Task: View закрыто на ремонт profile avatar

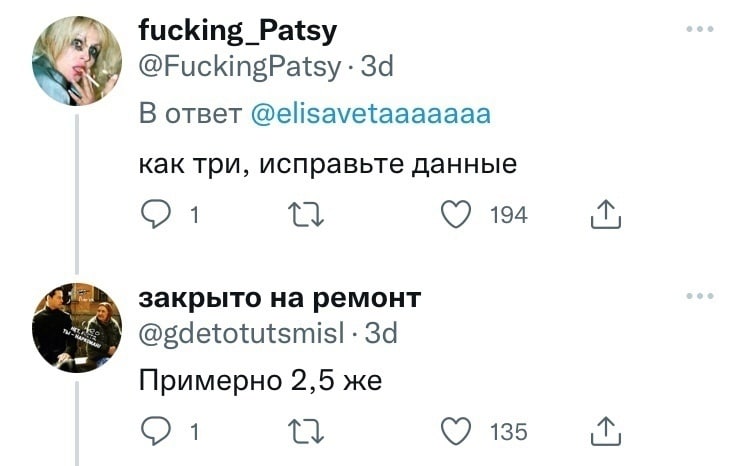Action: click(x=78, y=327)
